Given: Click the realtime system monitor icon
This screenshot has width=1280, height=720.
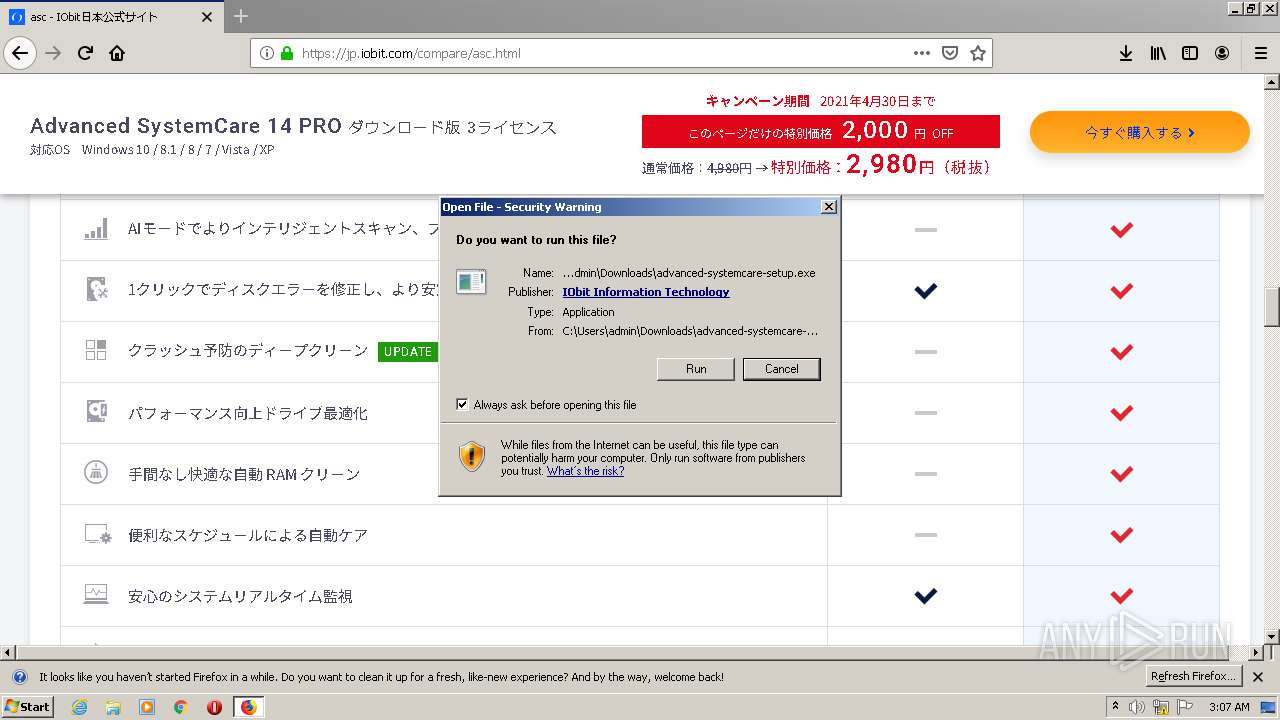Looking at the screenshot, I should pyautogui.click(x=96, y=594).
